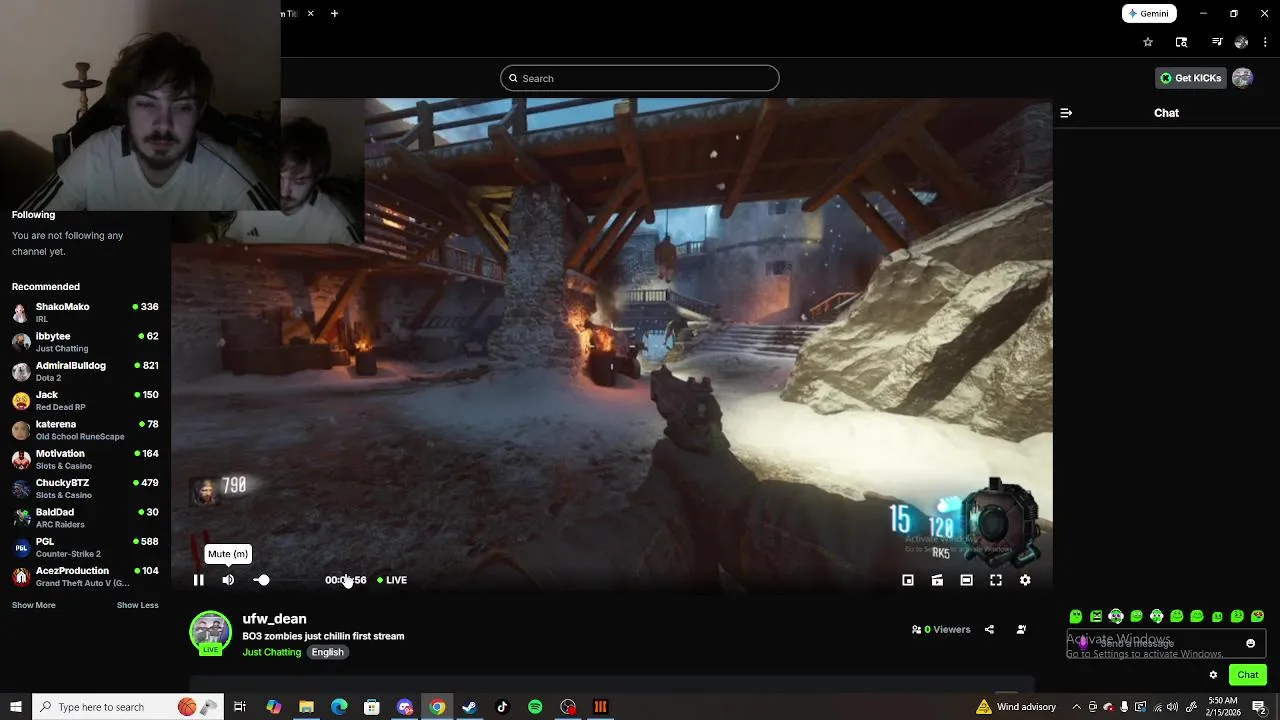
Task: Click the 0 Viewers counter
Action: coord(941,630)
